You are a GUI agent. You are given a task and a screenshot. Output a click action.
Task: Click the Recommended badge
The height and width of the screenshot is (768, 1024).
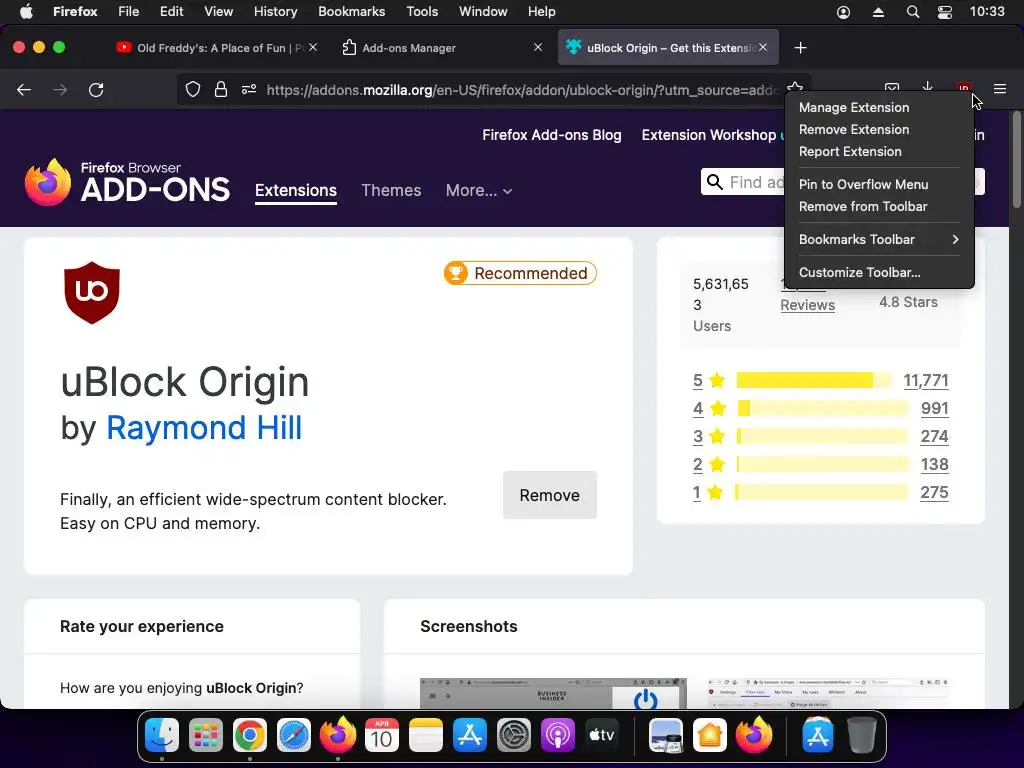click(x=520, y=273)
